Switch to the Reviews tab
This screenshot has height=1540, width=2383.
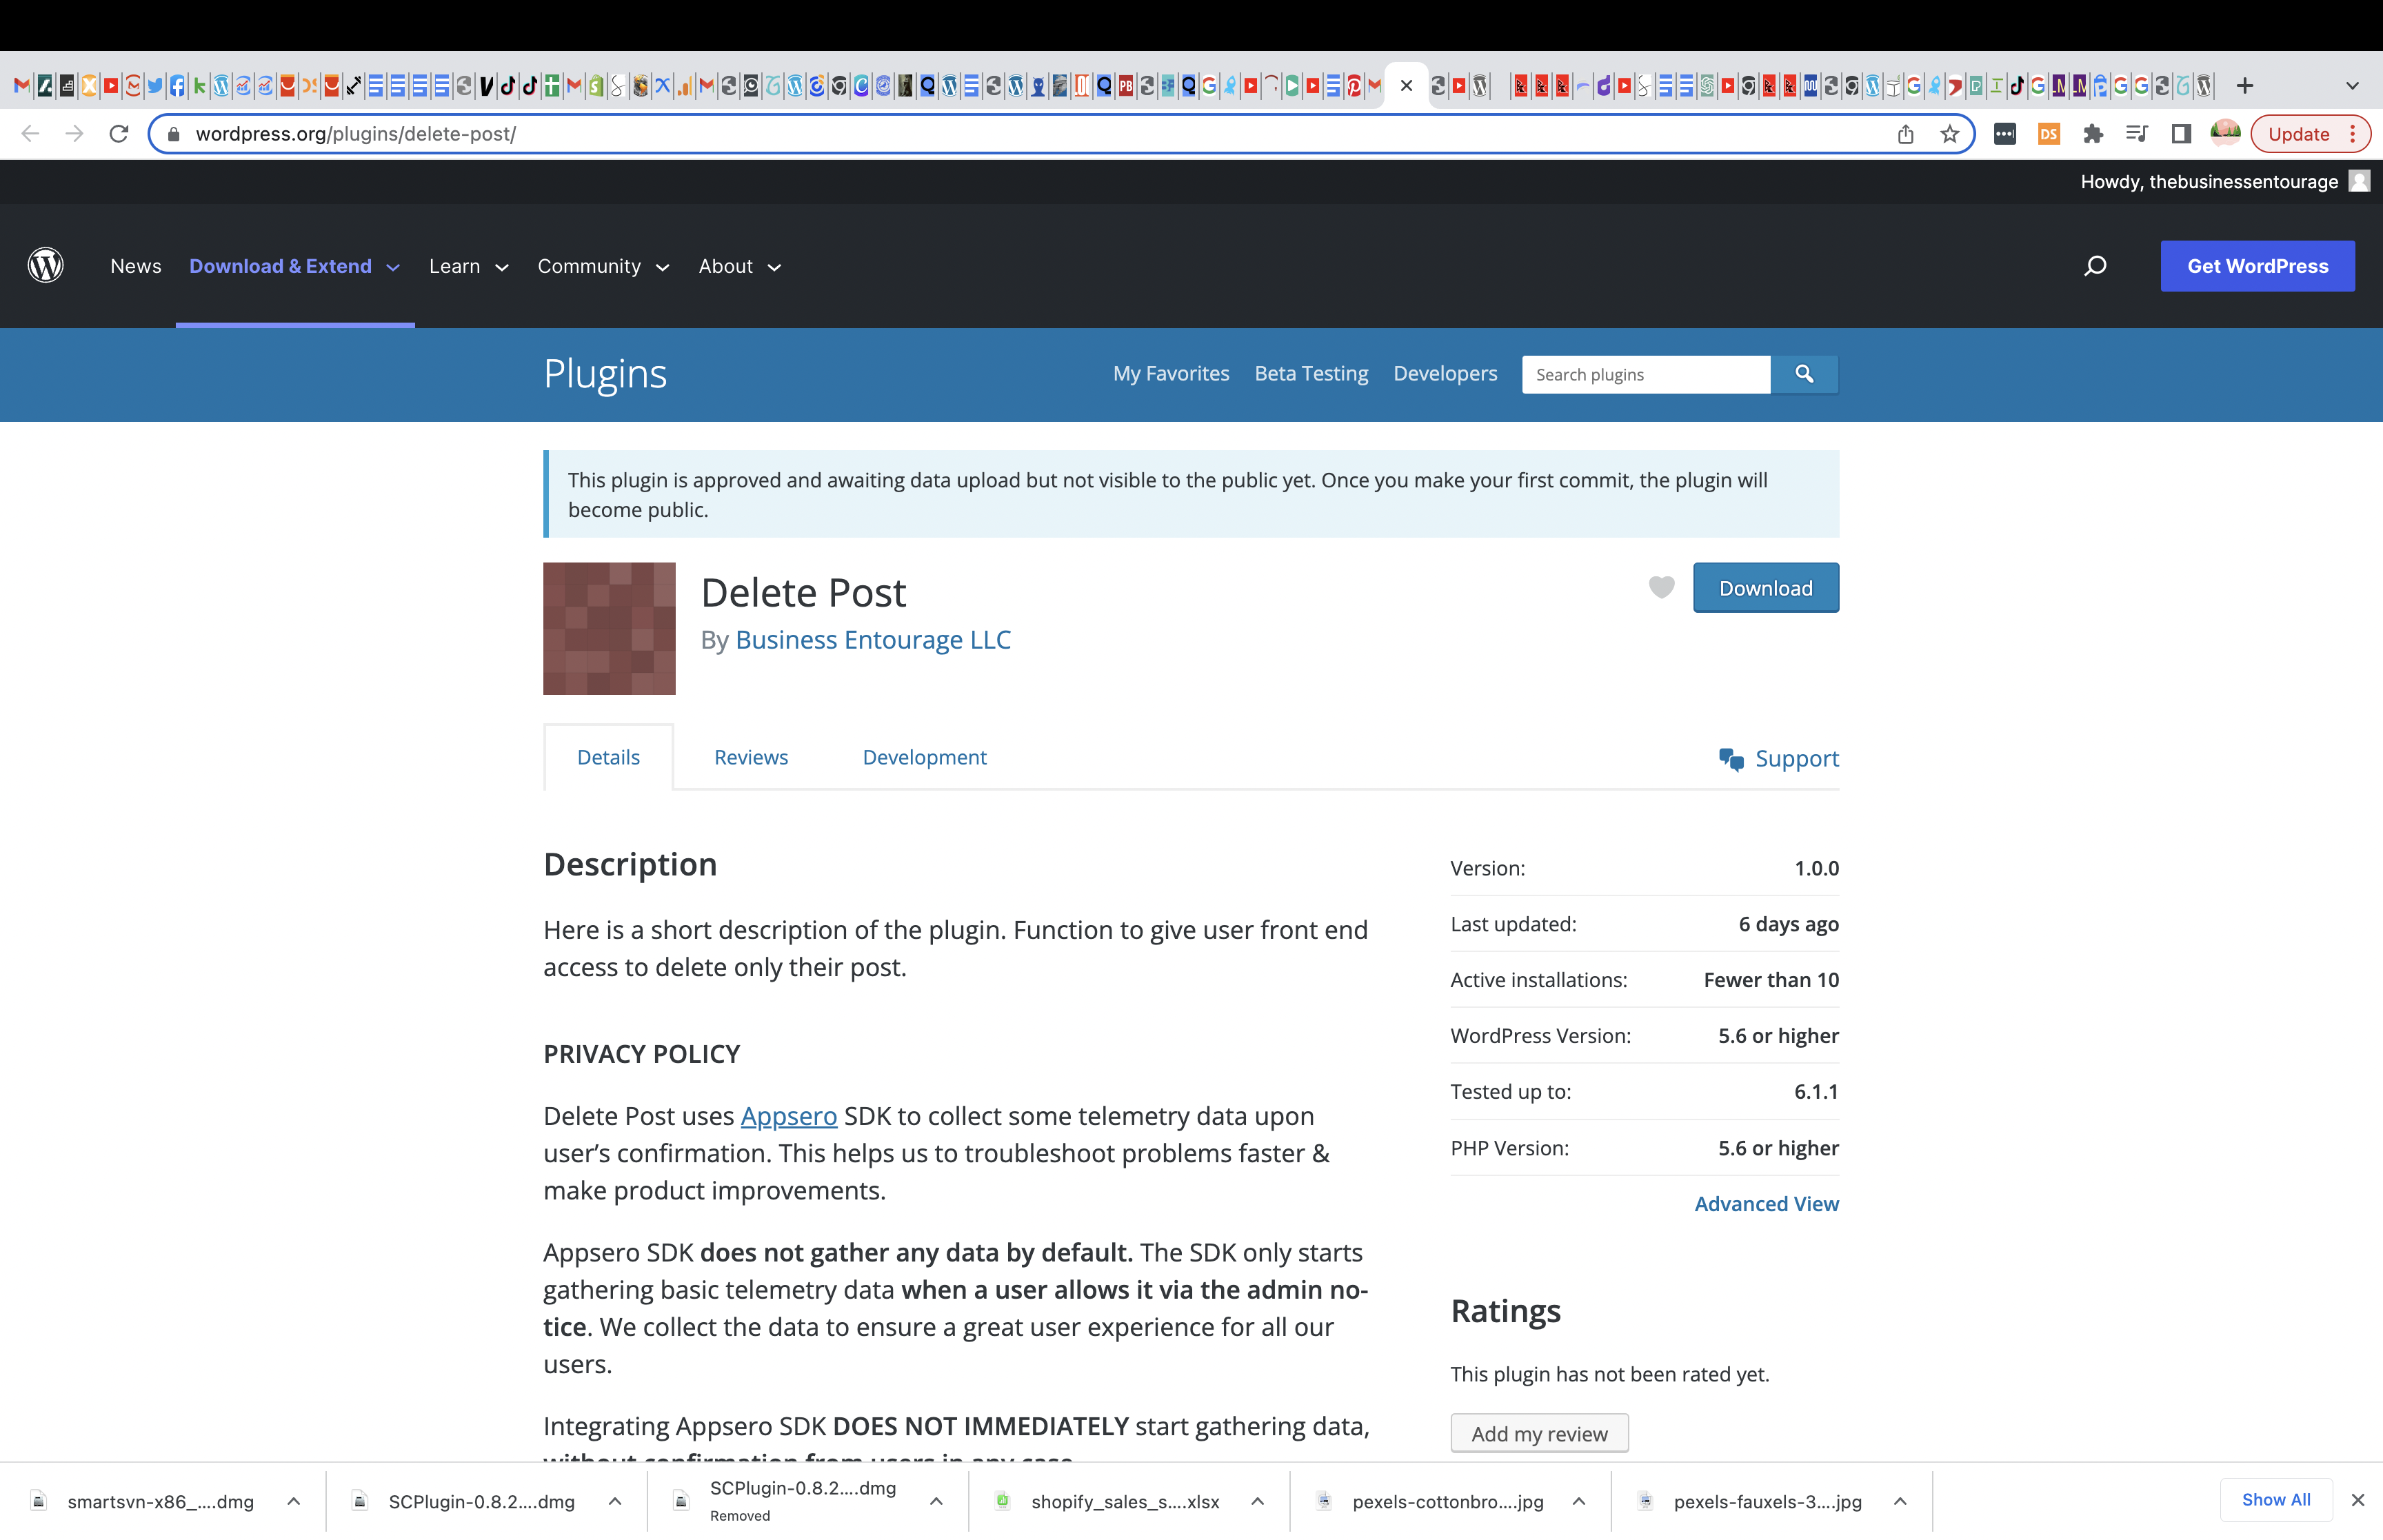[751, 757]
